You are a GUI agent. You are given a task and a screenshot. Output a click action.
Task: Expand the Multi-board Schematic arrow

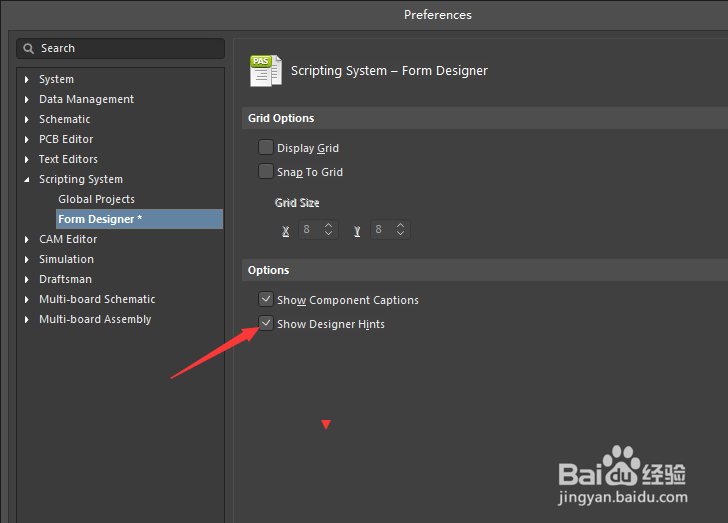click(x=26, y=299)
